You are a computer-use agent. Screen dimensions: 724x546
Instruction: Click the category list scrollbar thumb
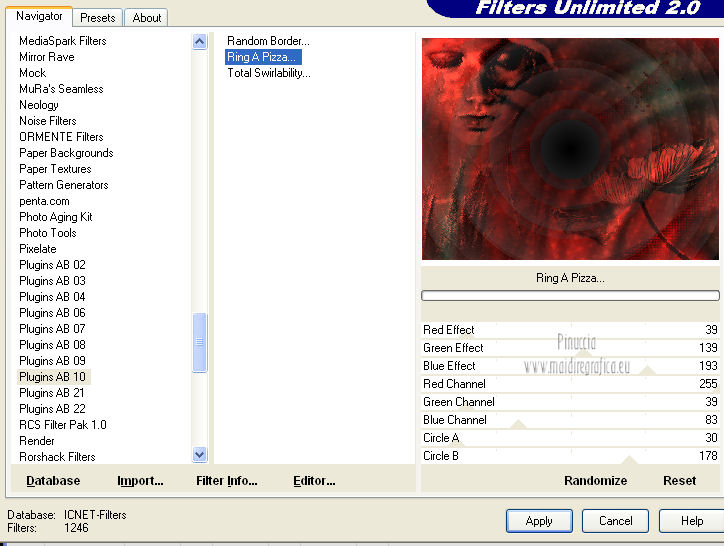[199, 342]
